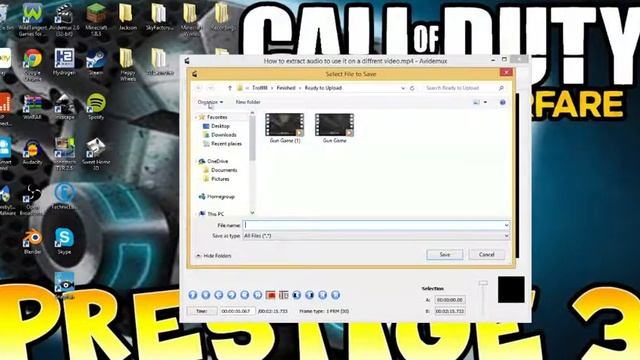Viewport: 640px width, 360px height.
Task: Open Avidemux 2.6 desktop shortcut
Action: point(64,20)
